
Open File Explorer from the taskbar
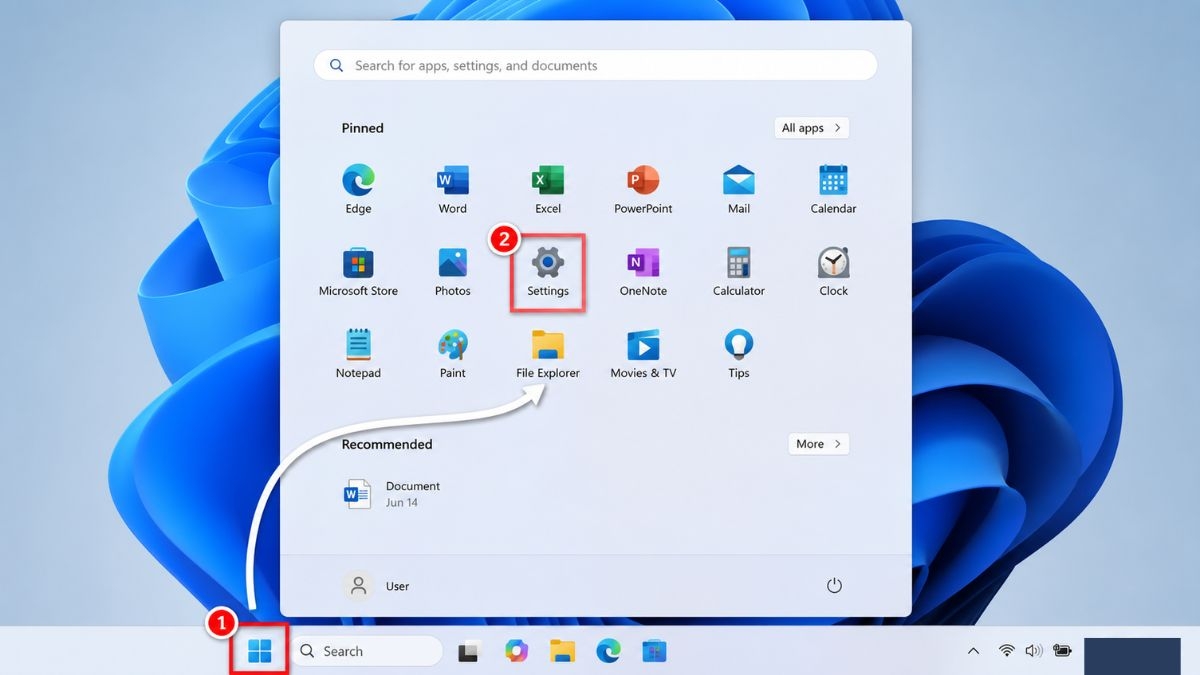coord(562,651)
